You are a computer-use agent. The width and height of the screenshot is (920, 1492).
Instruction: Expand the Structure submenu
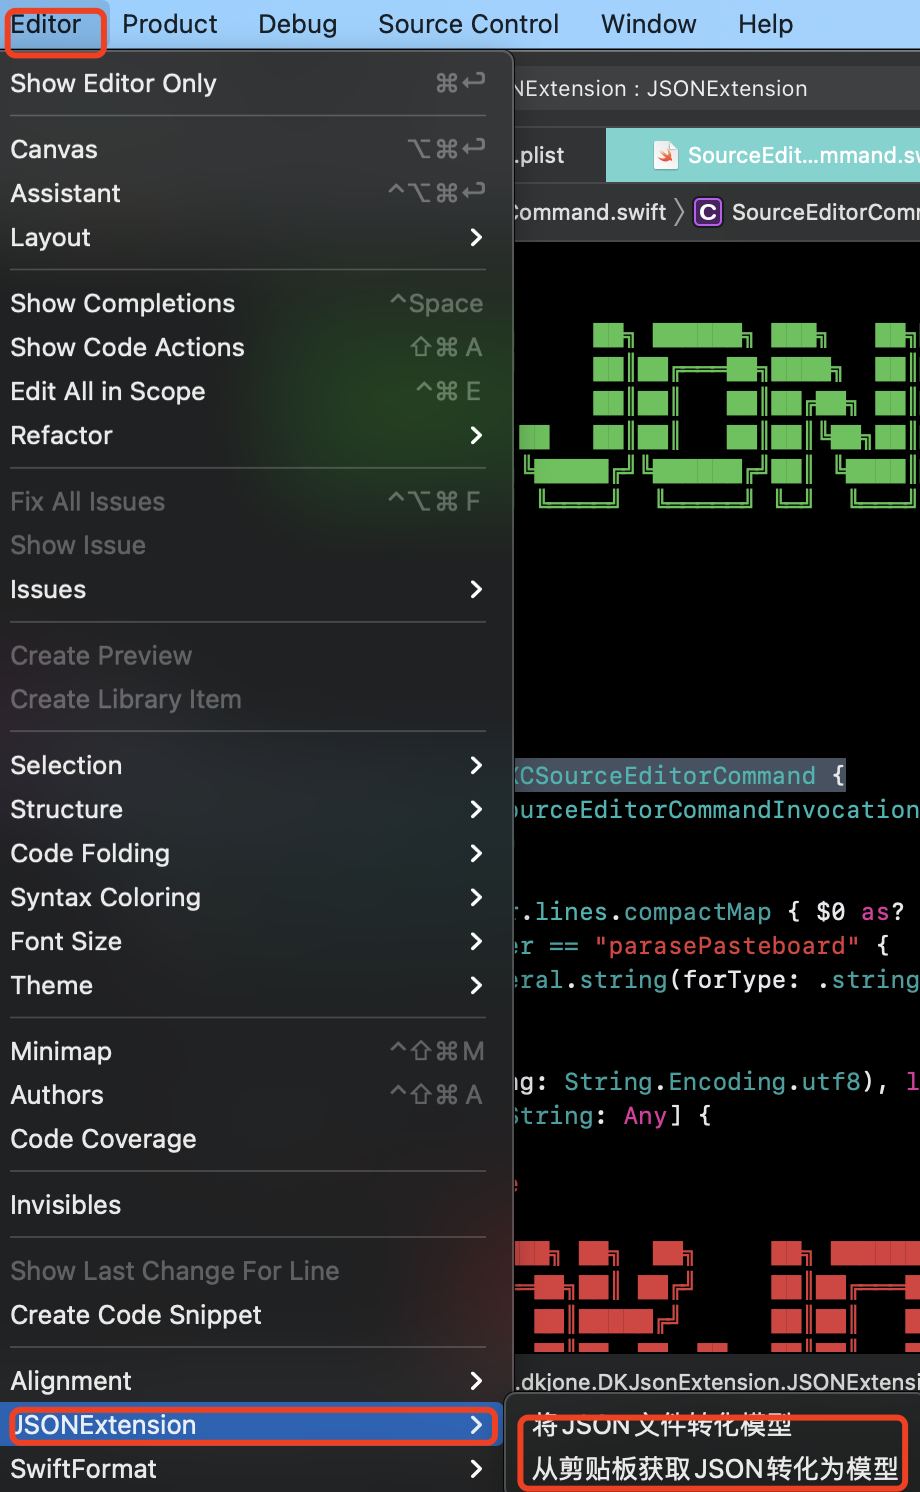(x=248, y=809)
